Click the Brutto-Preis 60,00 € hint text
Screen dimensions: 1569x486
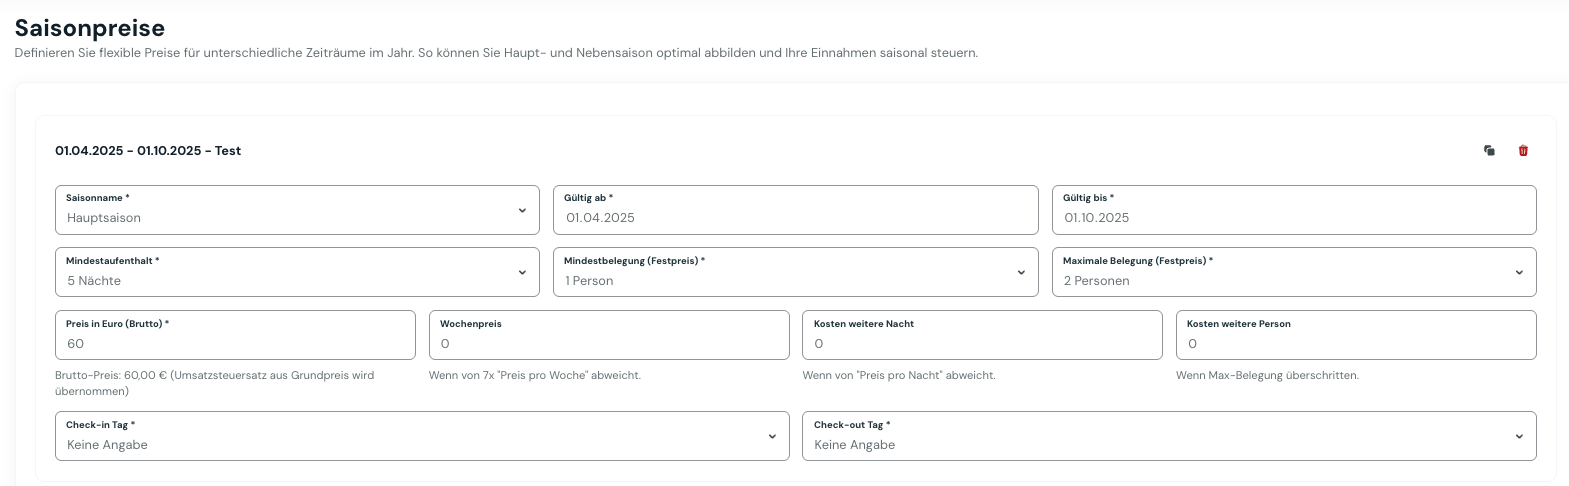(x=214, y=376)
